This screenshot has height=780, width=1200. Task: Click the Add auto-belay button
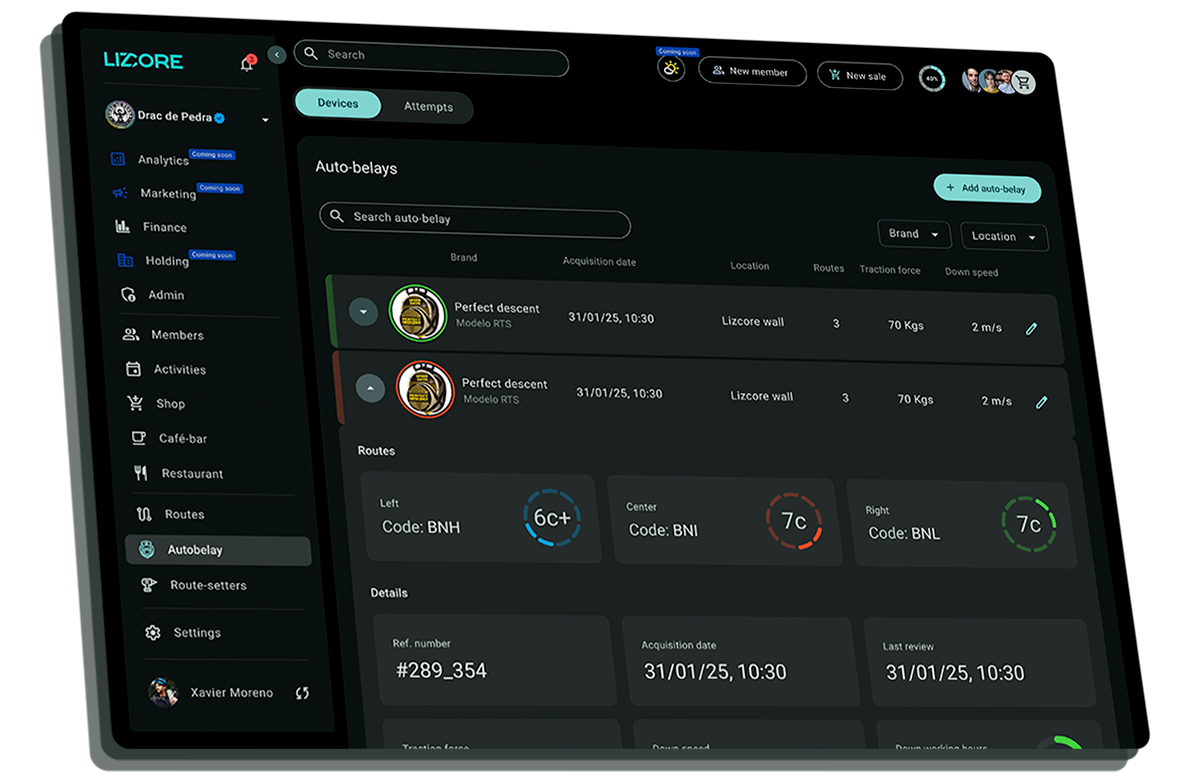tap(986, 188)
